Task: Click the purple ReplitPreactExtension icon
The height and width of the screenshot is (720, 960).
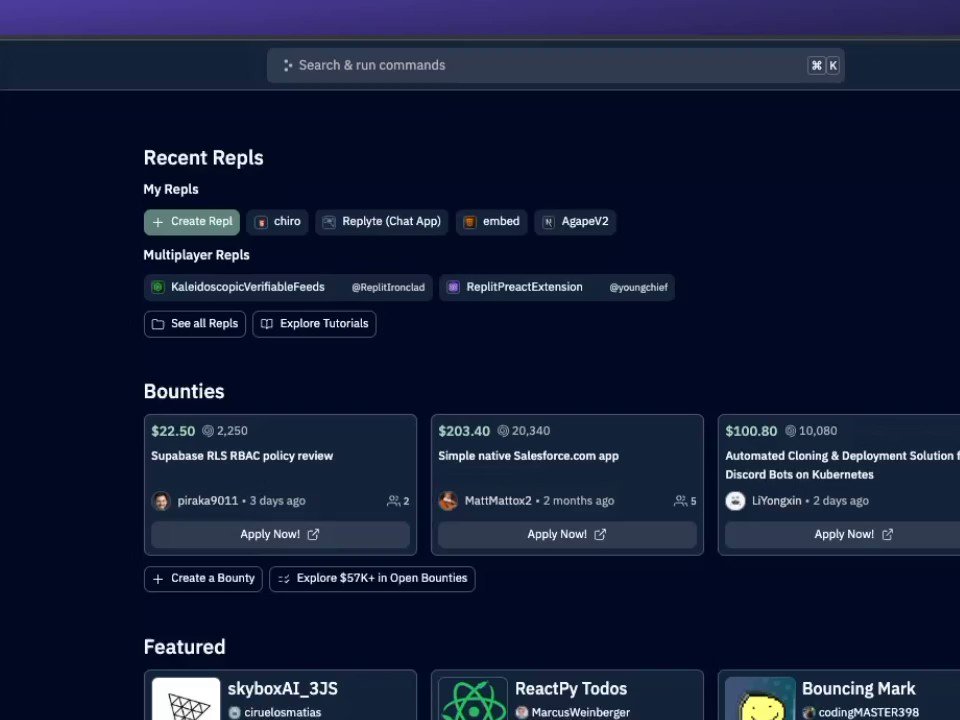Action: pos(453,287)
